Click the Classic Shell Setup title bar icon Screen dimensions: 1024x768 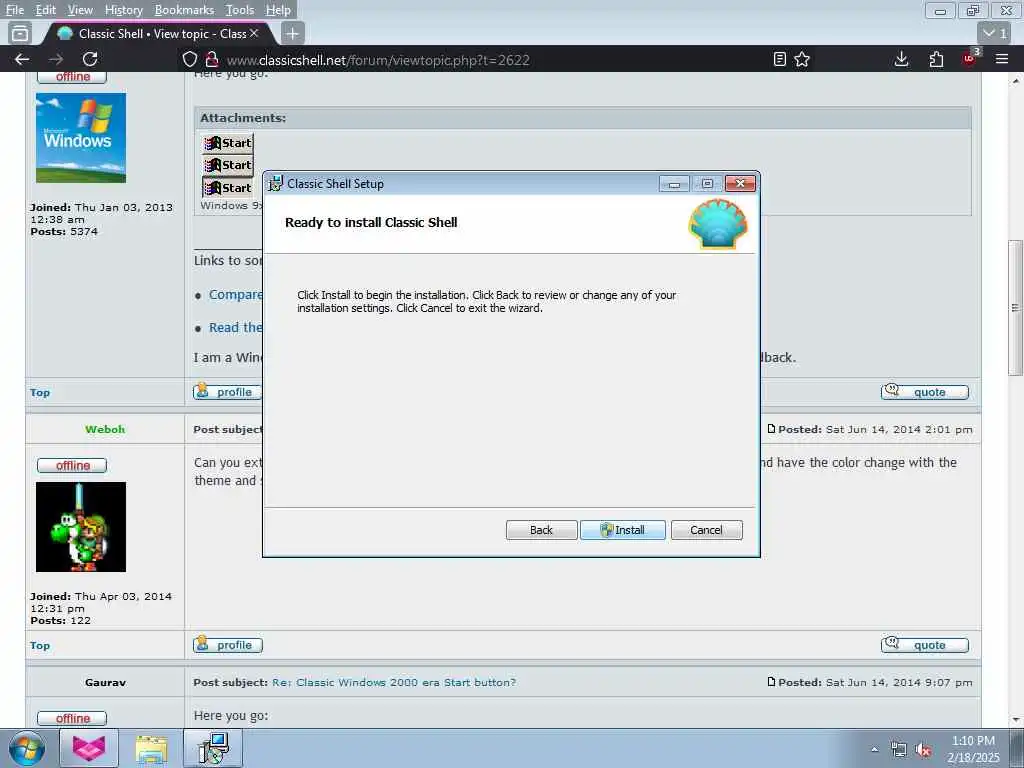276,184
